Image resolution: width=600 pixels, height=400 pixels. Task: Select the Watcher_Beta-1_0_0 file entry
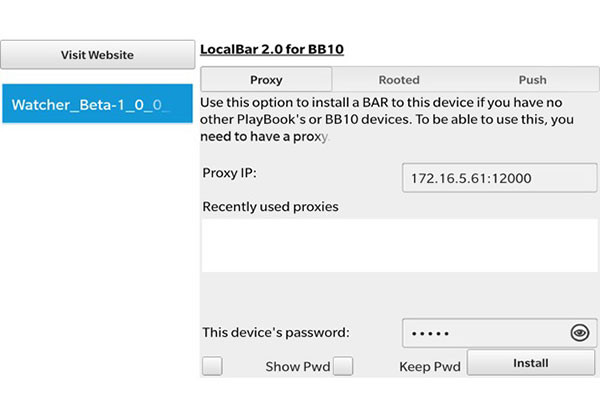click(x=98, y=104)
